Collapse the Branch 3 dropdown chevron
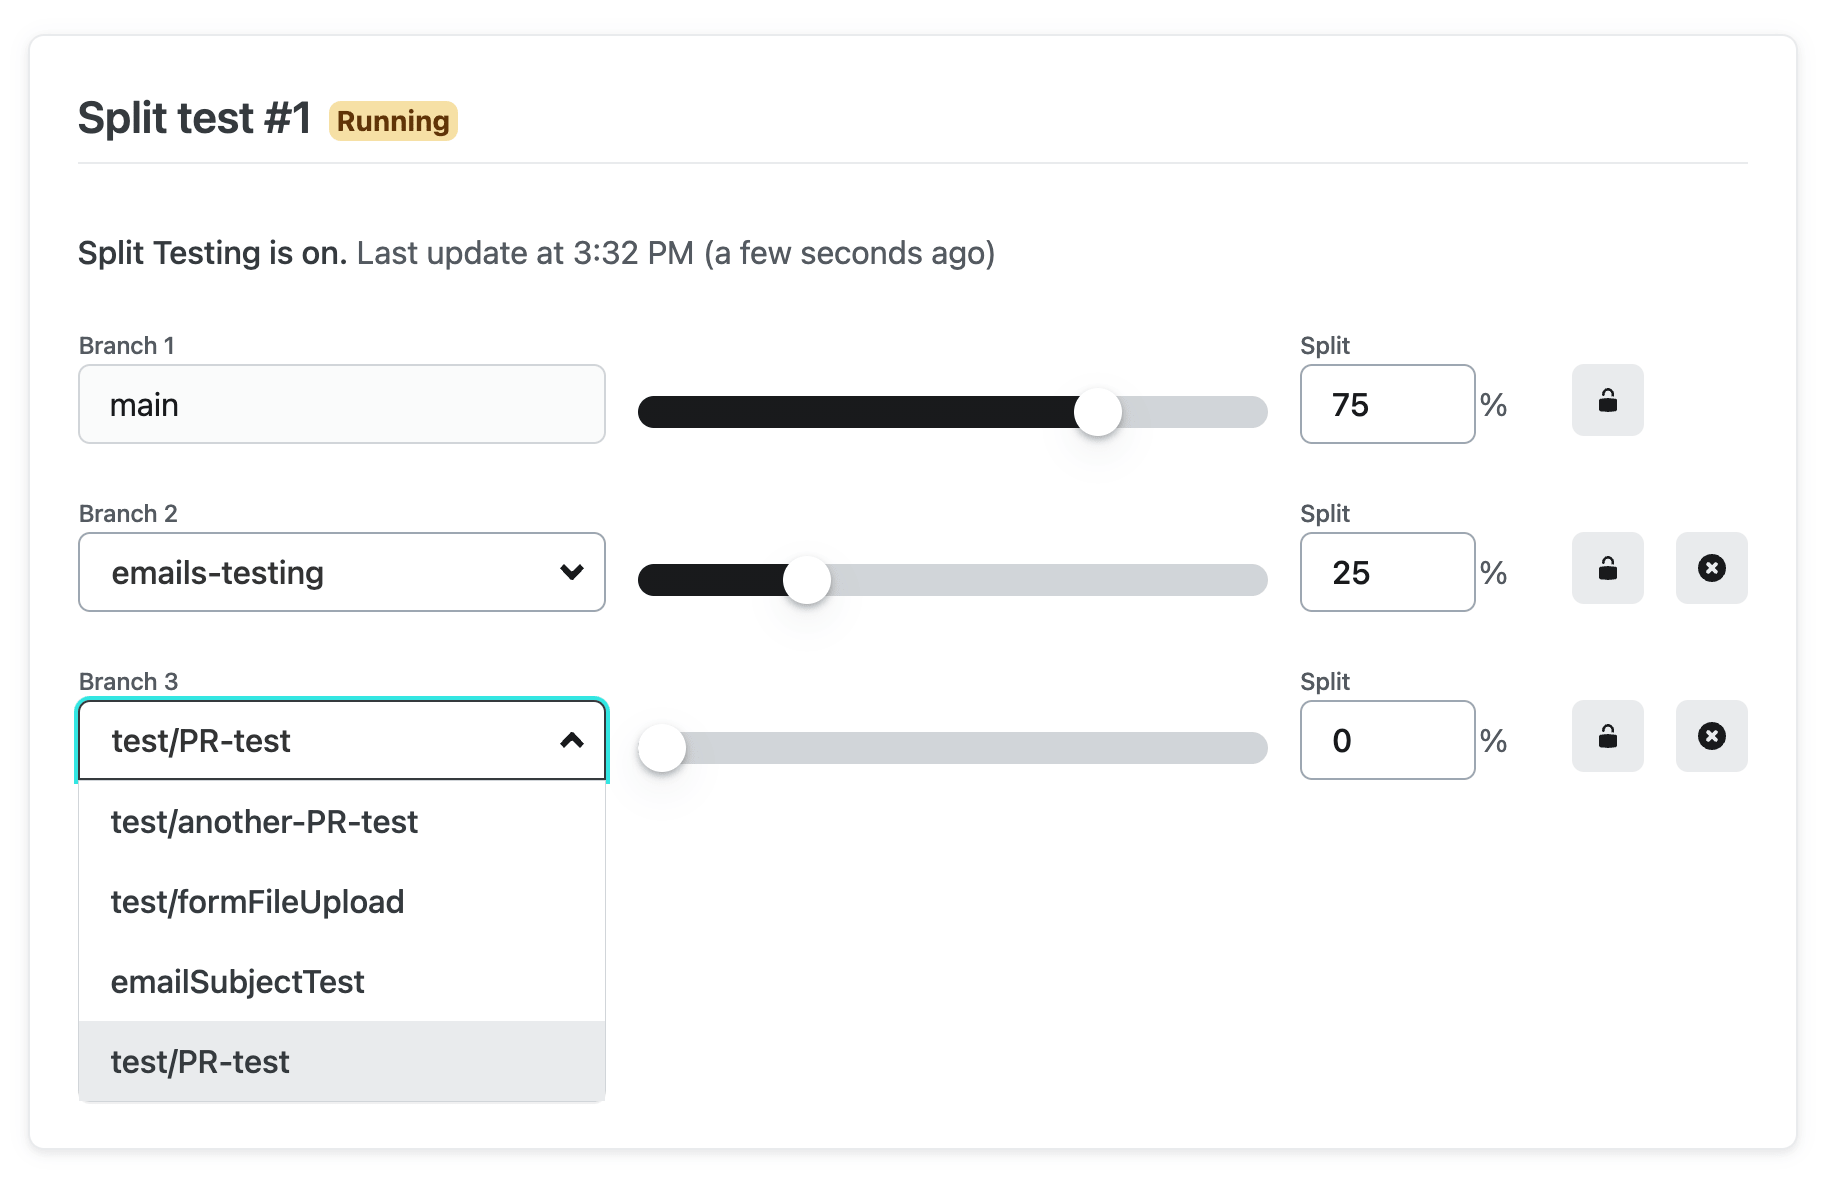The height and width of the screenshot is (1182, 1828). 572,741
